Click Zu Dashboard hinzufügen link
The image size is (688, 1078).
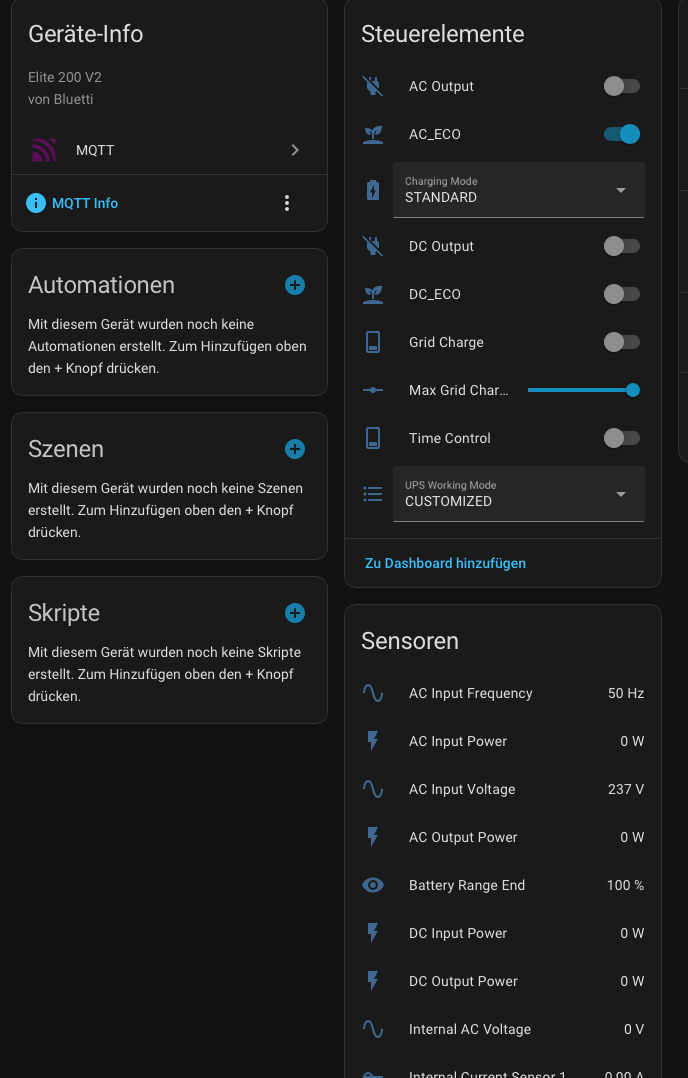point(445,563)
